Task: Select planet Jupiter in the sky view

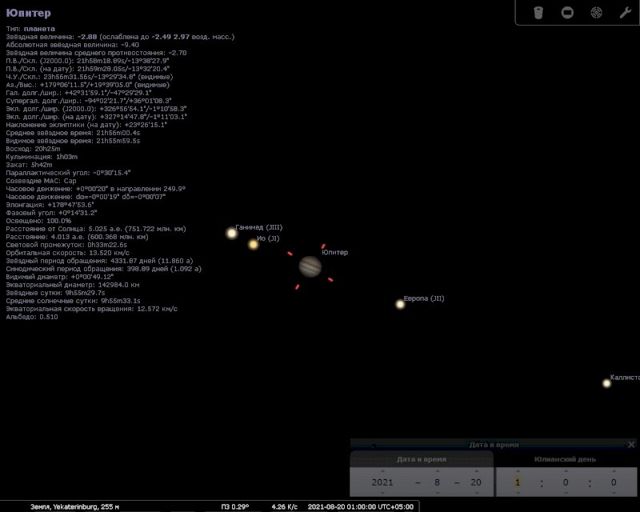Action: point(310,266)
